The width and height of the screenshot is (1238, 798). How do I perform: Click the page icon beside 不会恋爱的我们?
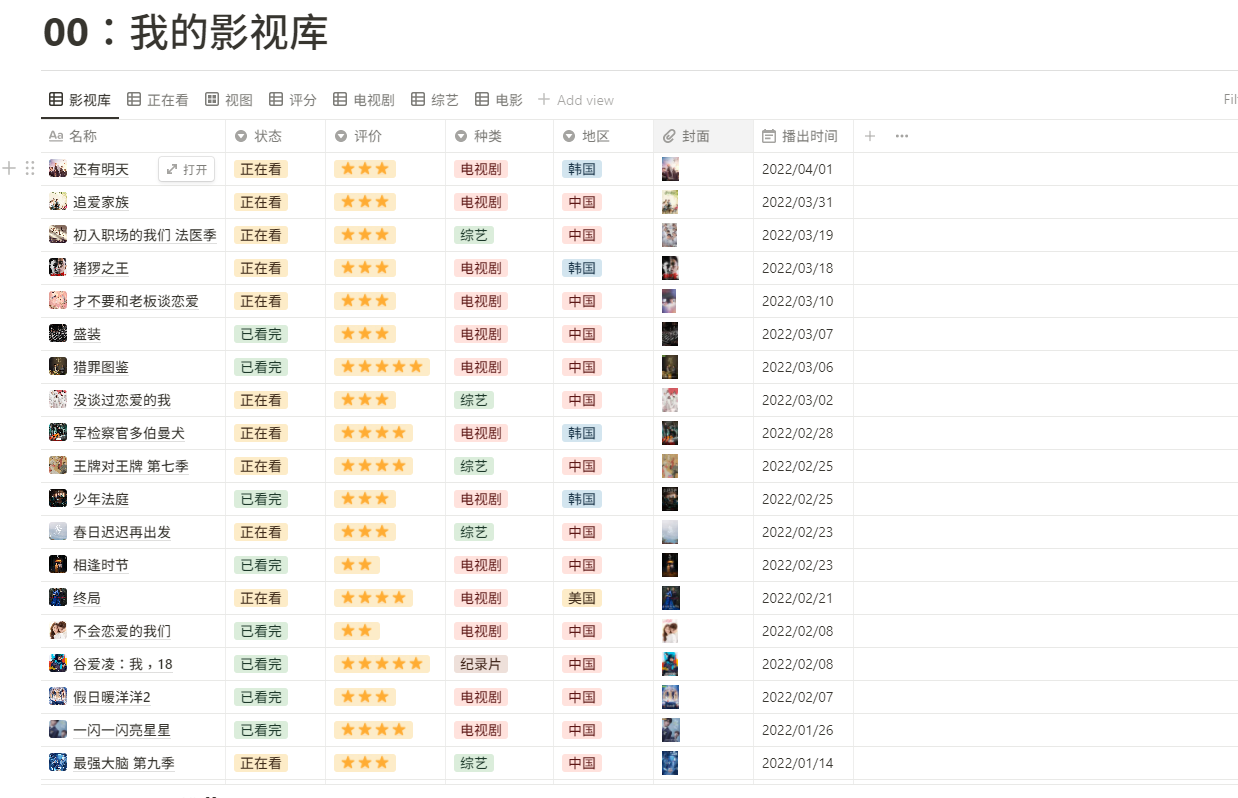(x=58, y=631)
